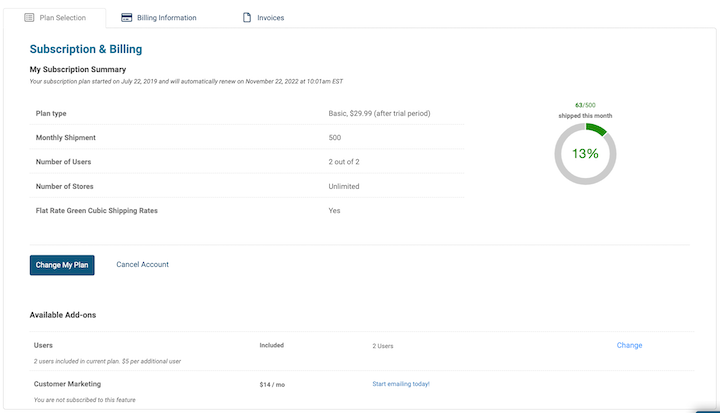Click the shipped this month label
The width and height of the screenshot is (720, 413).
pyautogui.click(x=585, y=116)
